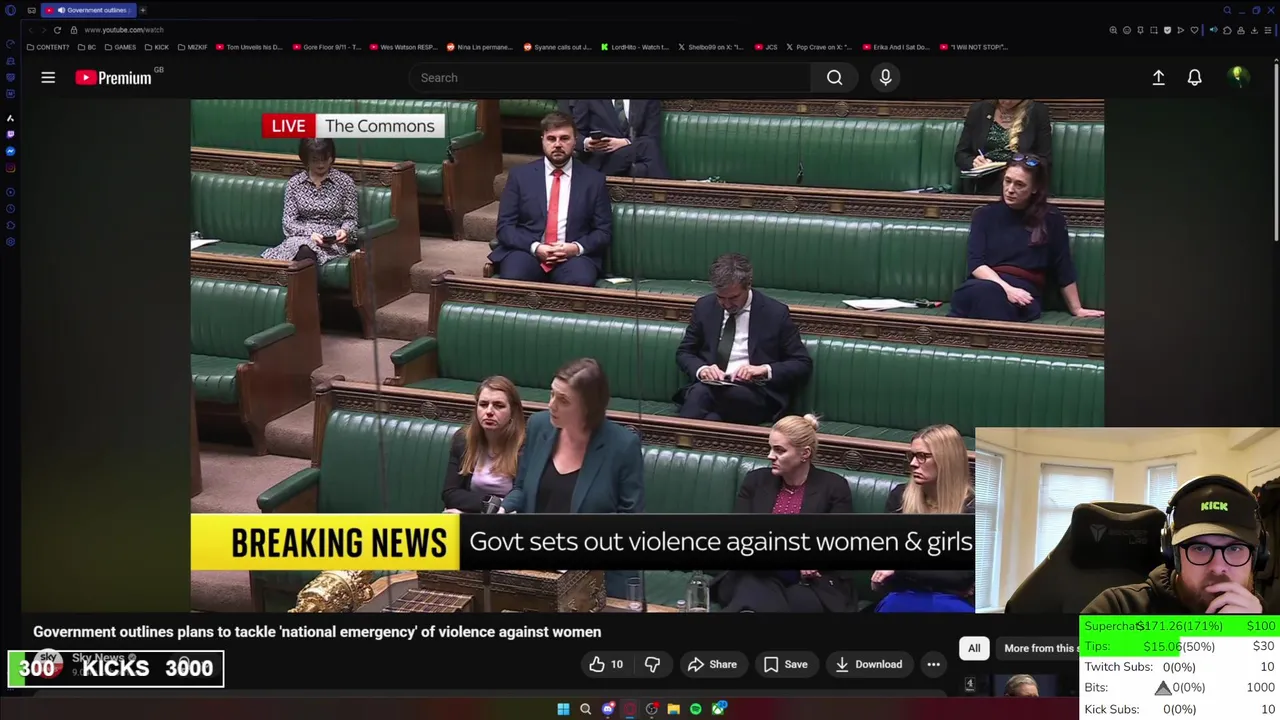Image resolution: width=1280 pixels, height=720 pixels.
Task: Open browser history clock in sidebar
Action: pos(10,208)
